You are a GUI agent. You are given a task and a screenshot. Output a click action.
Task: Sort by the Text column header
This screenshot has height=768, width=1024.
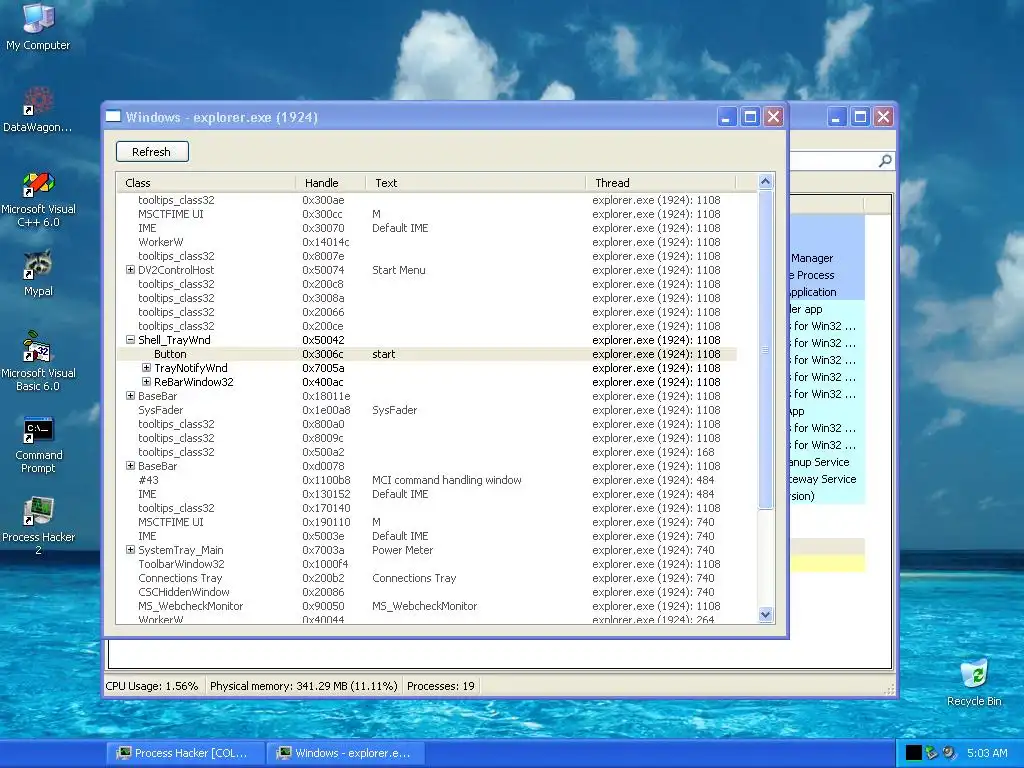tap(475, 183)
